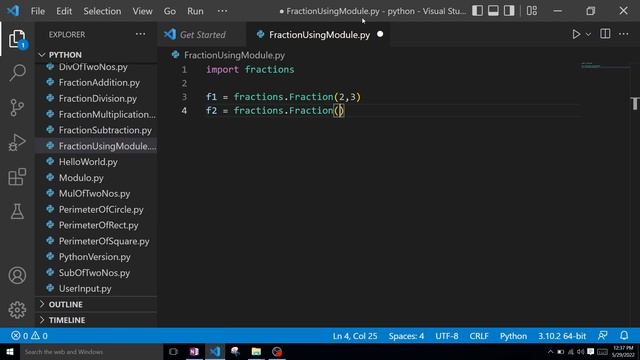The width and height of the screenshot is (640, 360).
Task: Close unsaved FractionUsingModule.py tab dot
Action: coord(380,34)
